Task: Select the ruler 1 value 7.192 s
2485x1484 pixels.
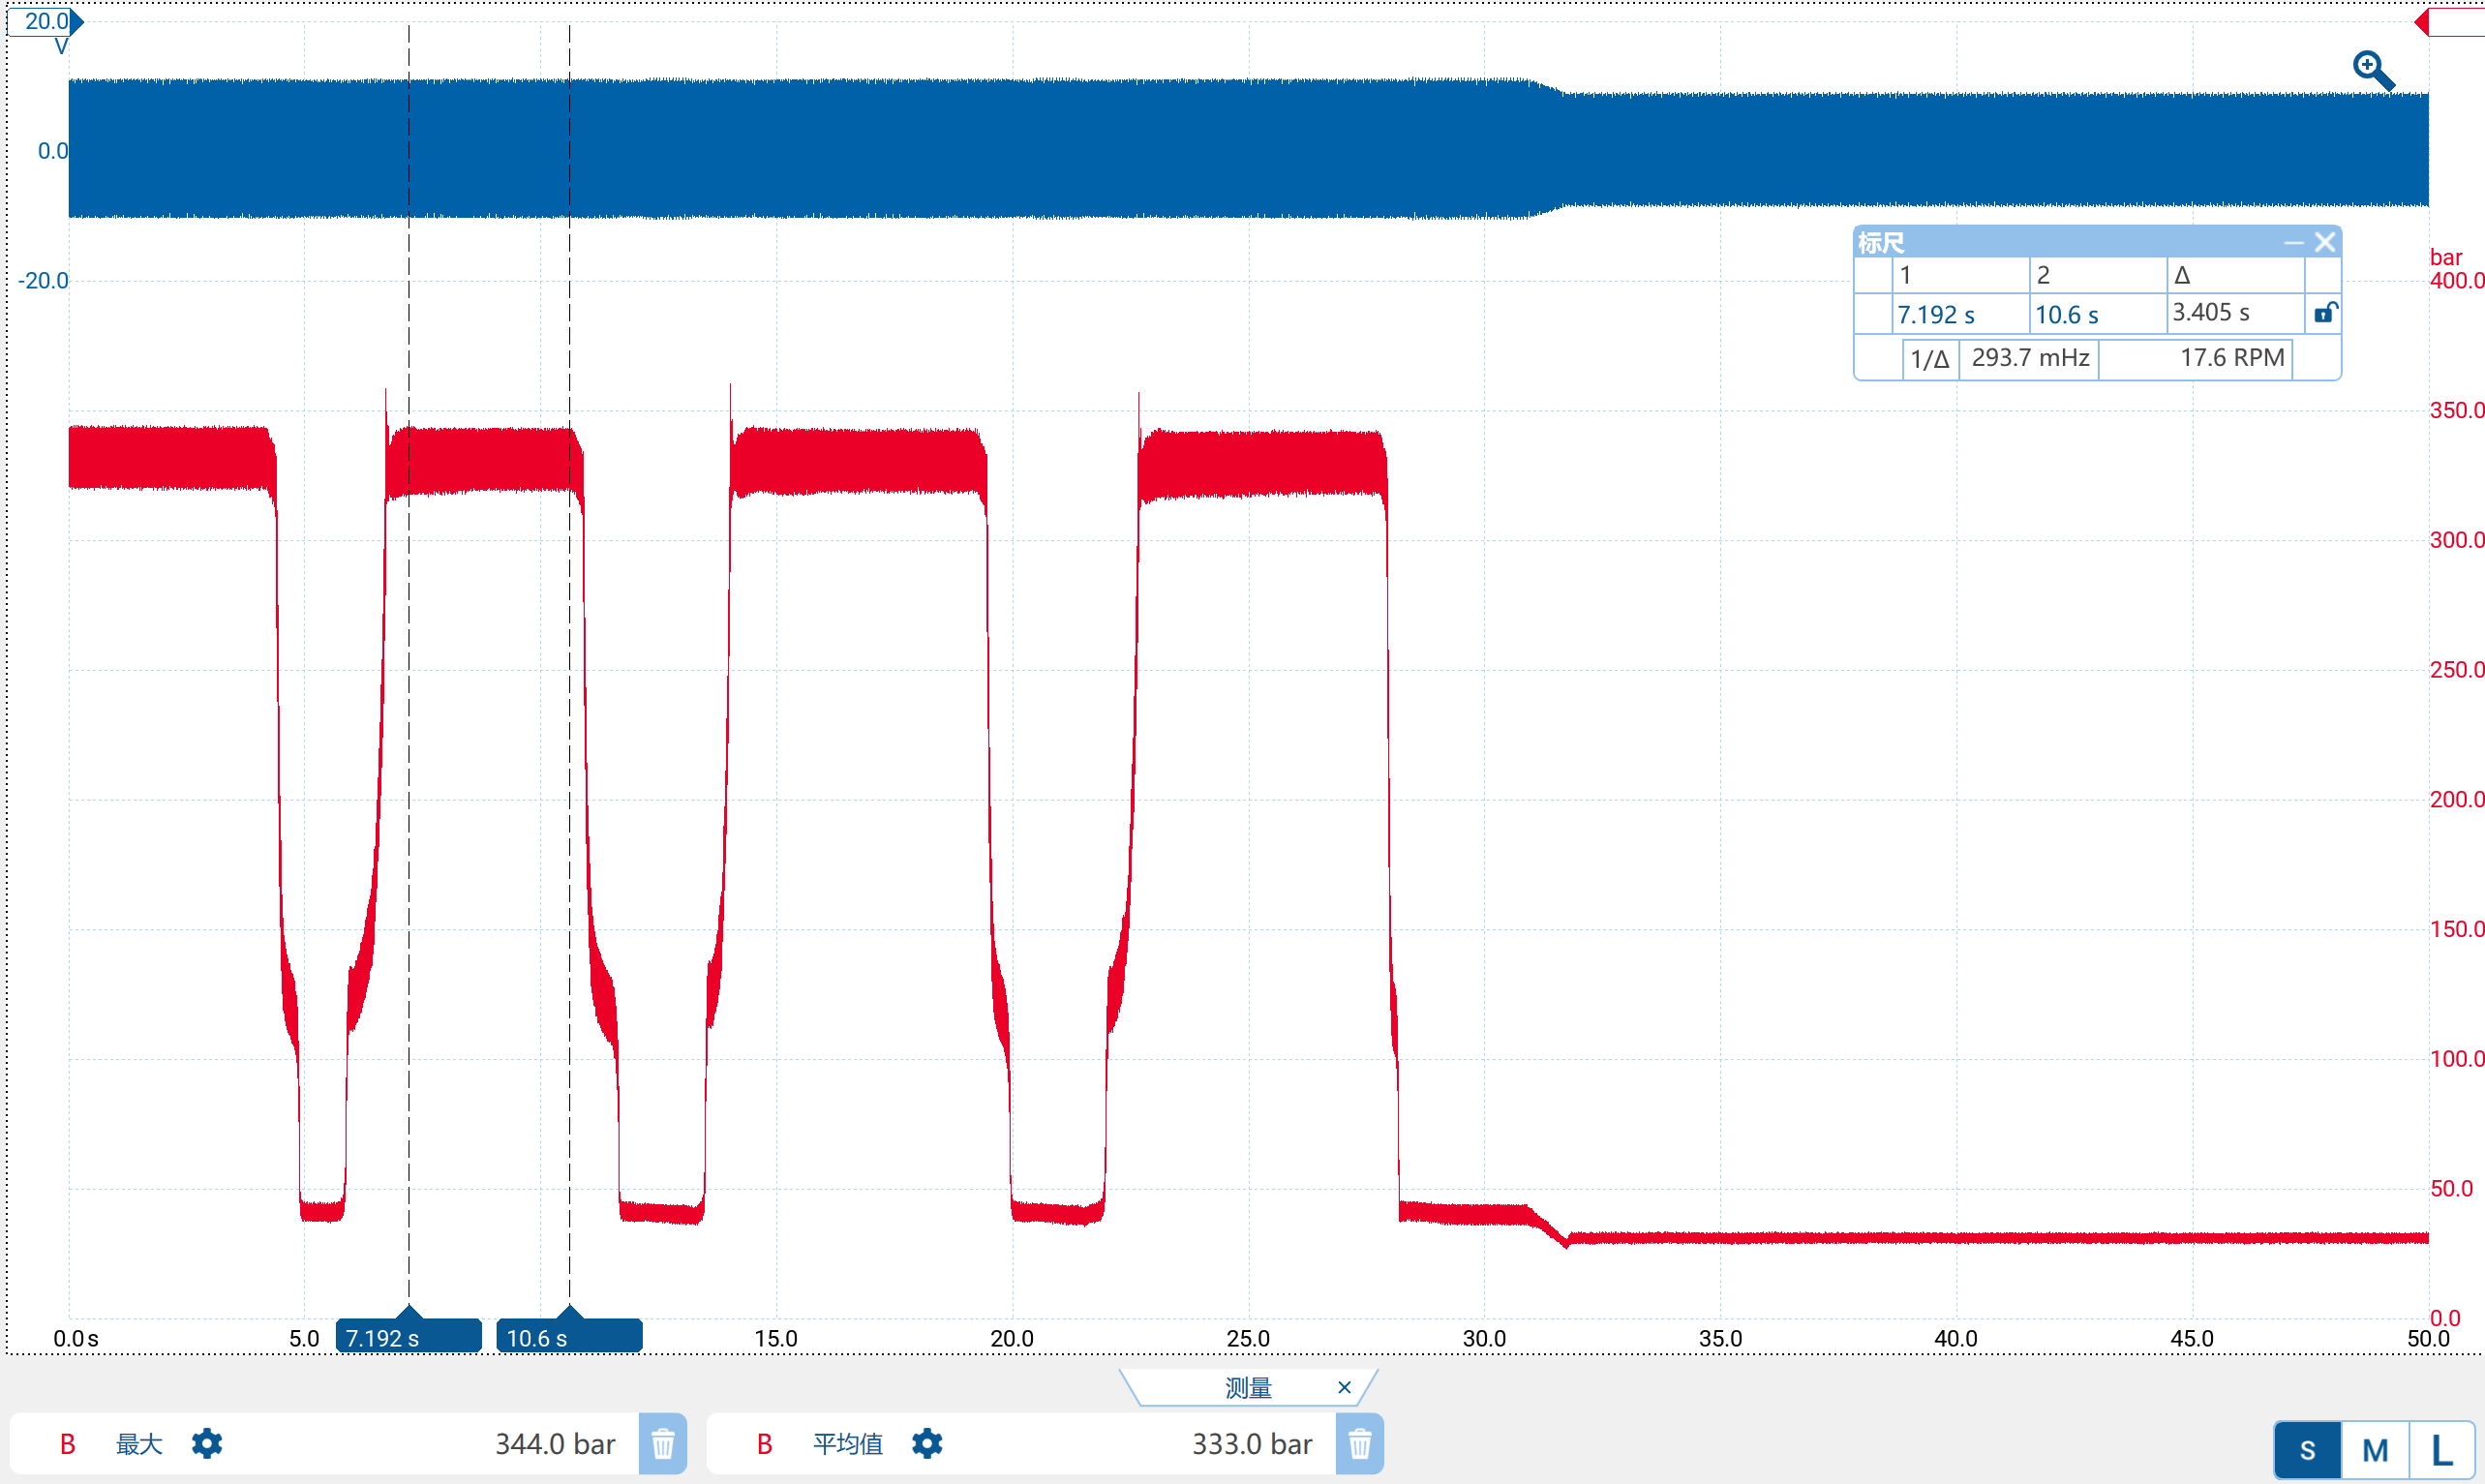Action: (1936, 314)
